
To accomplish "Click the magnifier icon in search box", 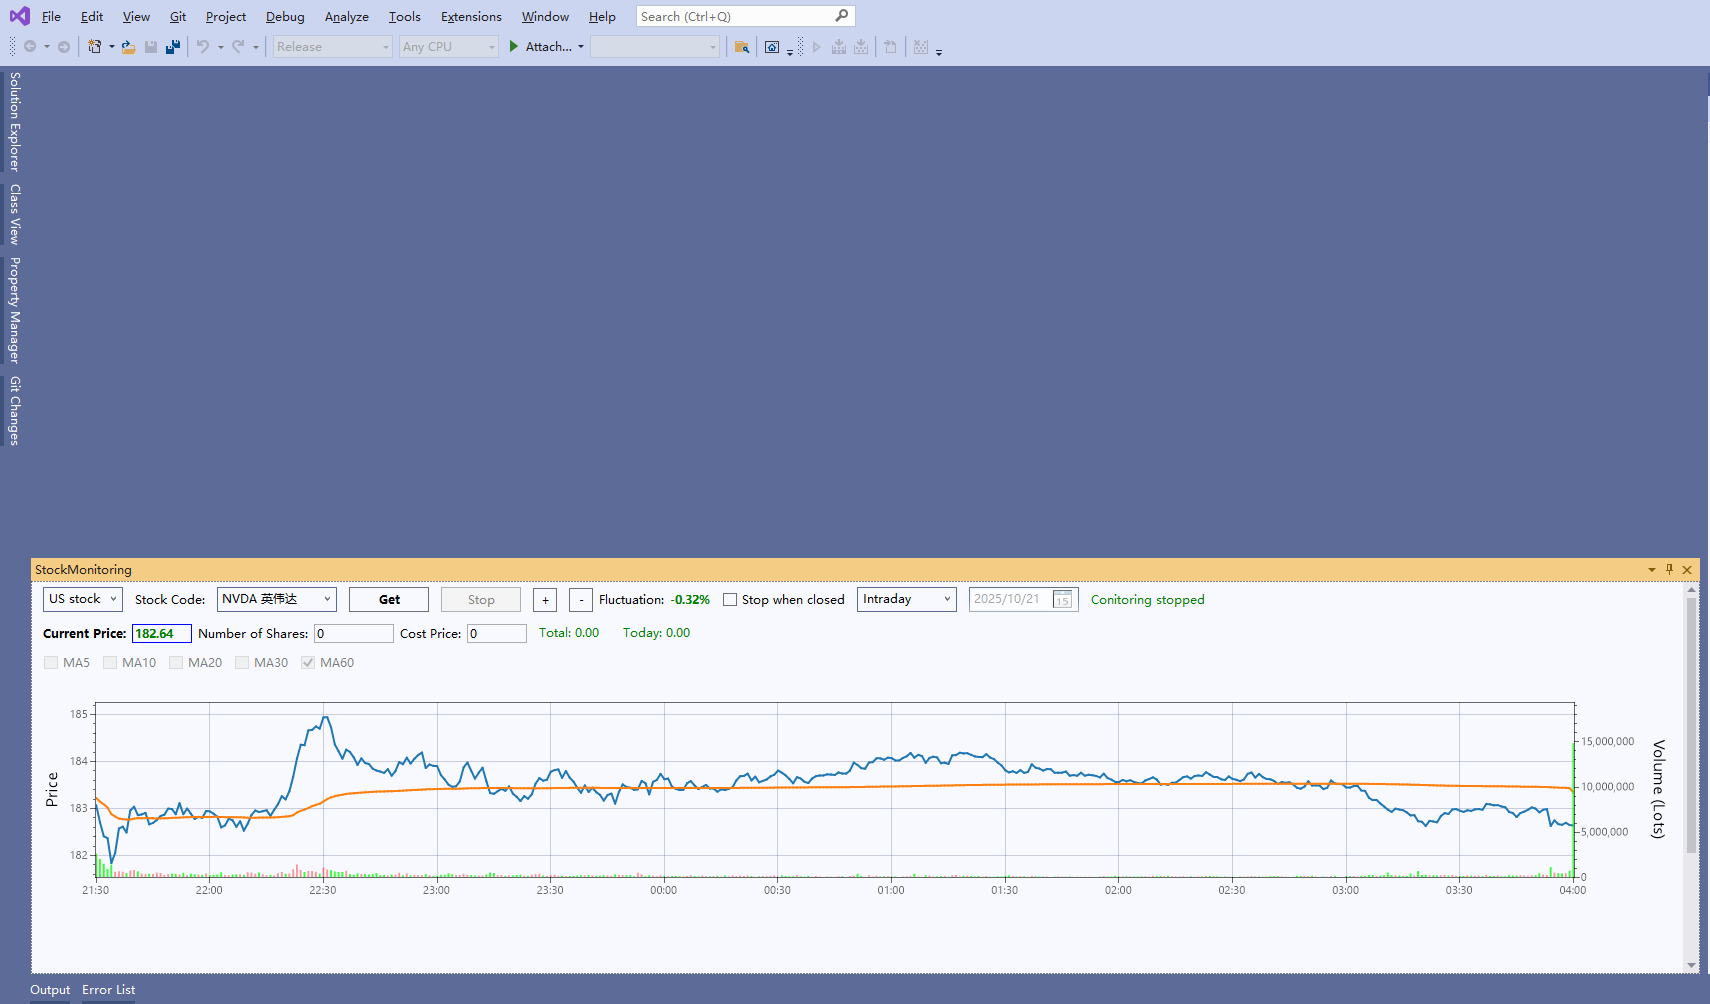I will (842, 16).
